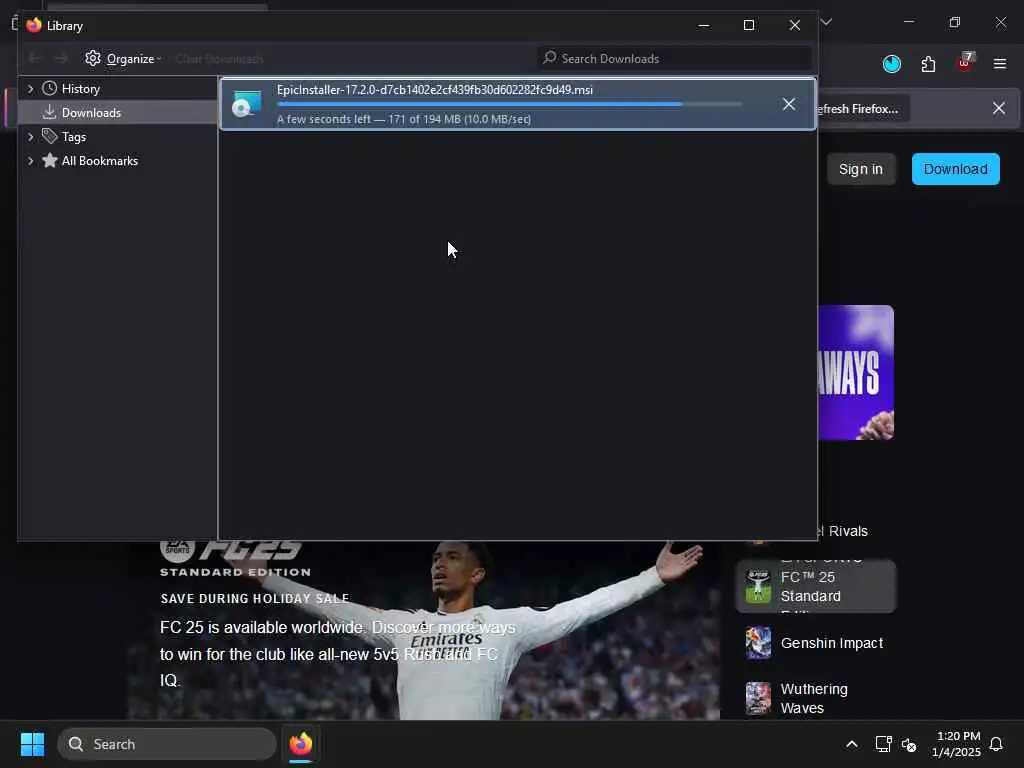
Task: Select History in the sidebar
Action: 80,89
